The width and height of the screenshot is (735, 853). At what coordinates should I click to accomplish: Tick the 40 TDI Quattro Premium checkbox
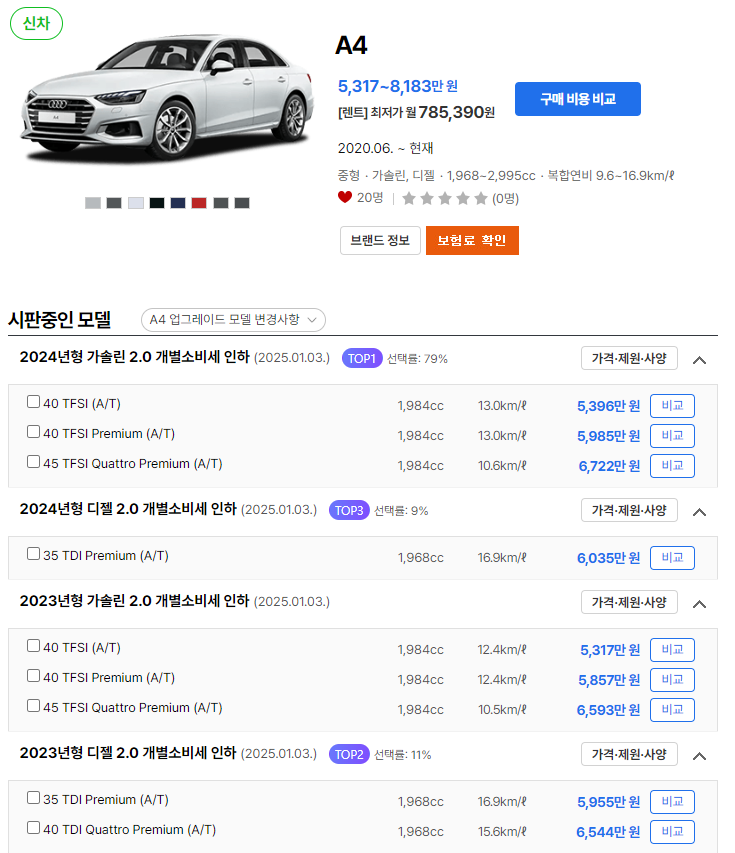33,827
